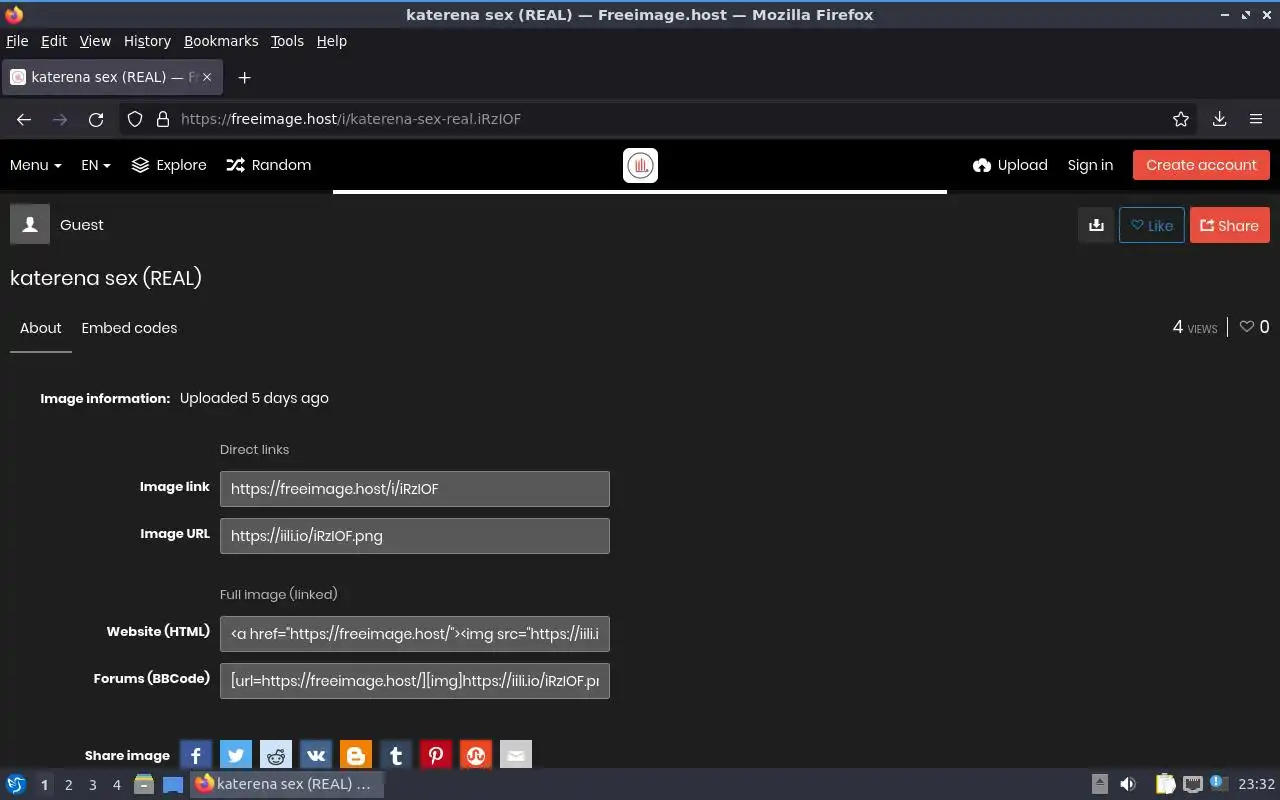Bookmark this page with star icon
Viewport: 1280px width, 800px height.
click(x=1181, y=119)
